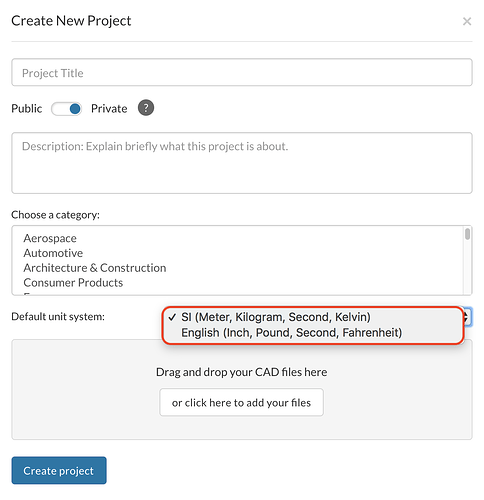Viewport: 484px width, 500px height.
Task: Click the CAD files drag and drop area
Action: coord(242,390)
